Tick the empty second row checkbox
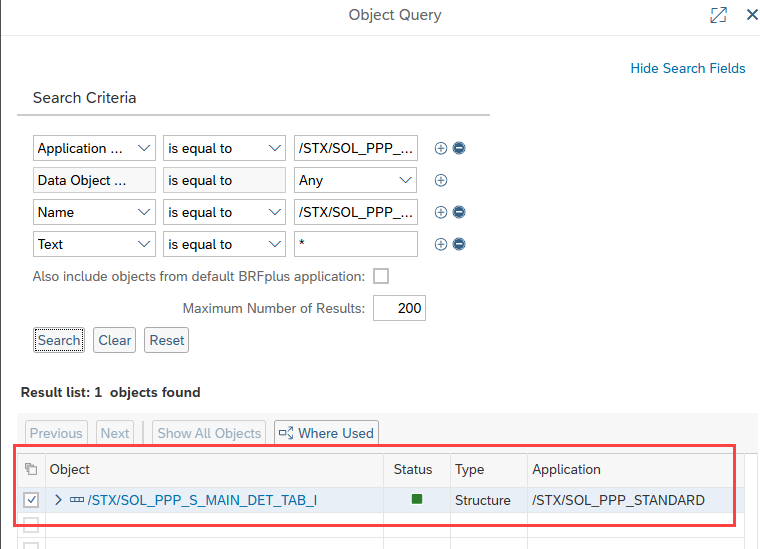This screenshot has height=549, width=760. (31, 525)
